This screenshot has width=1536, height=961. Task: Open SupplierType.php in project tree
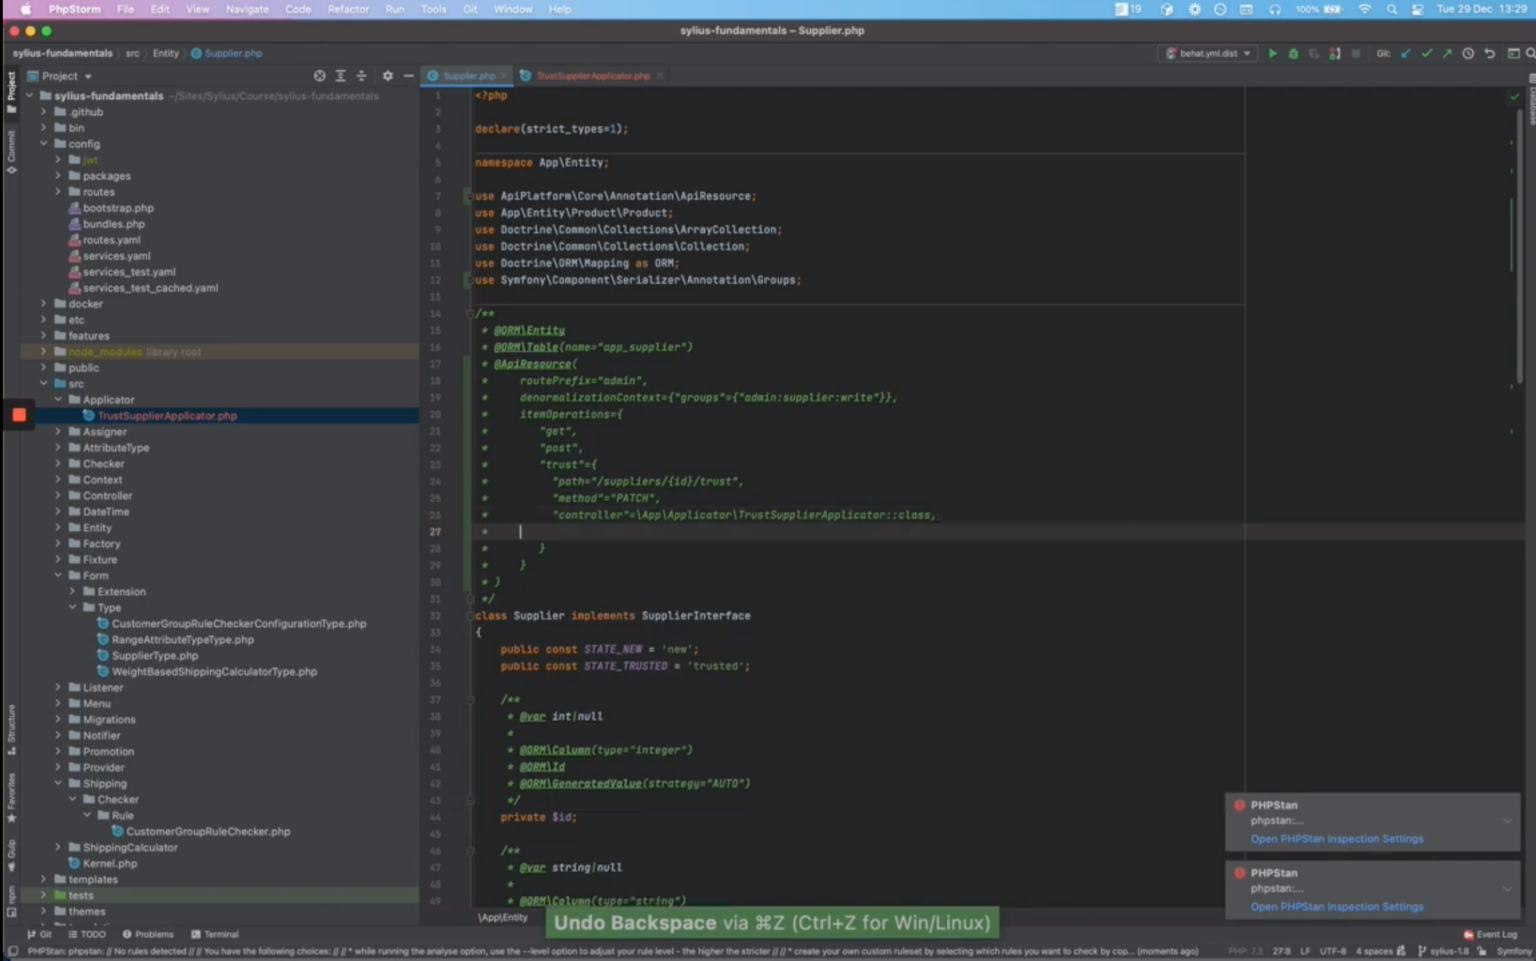[x=154, y=656]
